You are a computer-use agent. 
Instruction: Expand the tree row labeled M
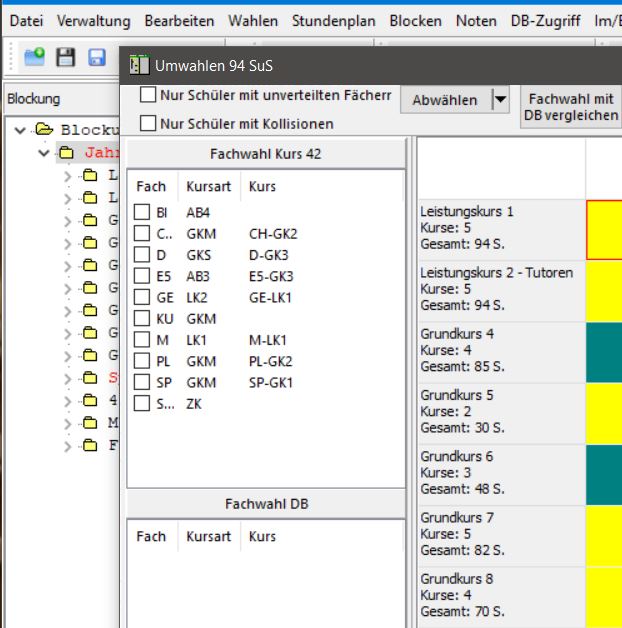pos(67,423)
